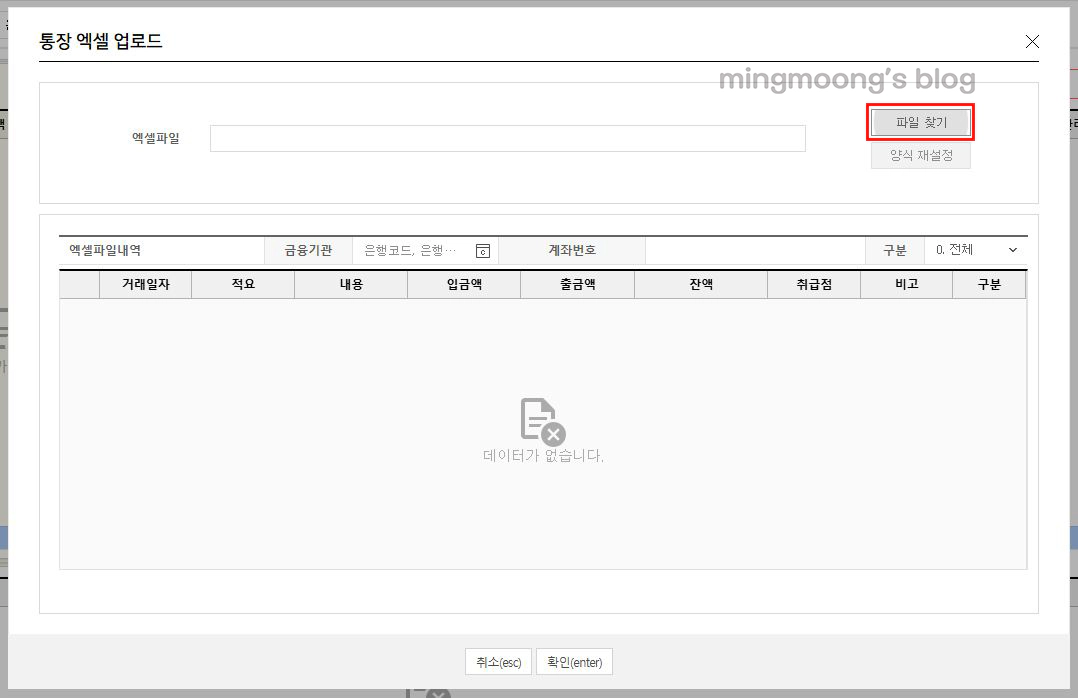This screenshot has width=1078, height=698.
Task: Click the 취급점 column header
Action: pyautogui.click(x=813, y=284)
